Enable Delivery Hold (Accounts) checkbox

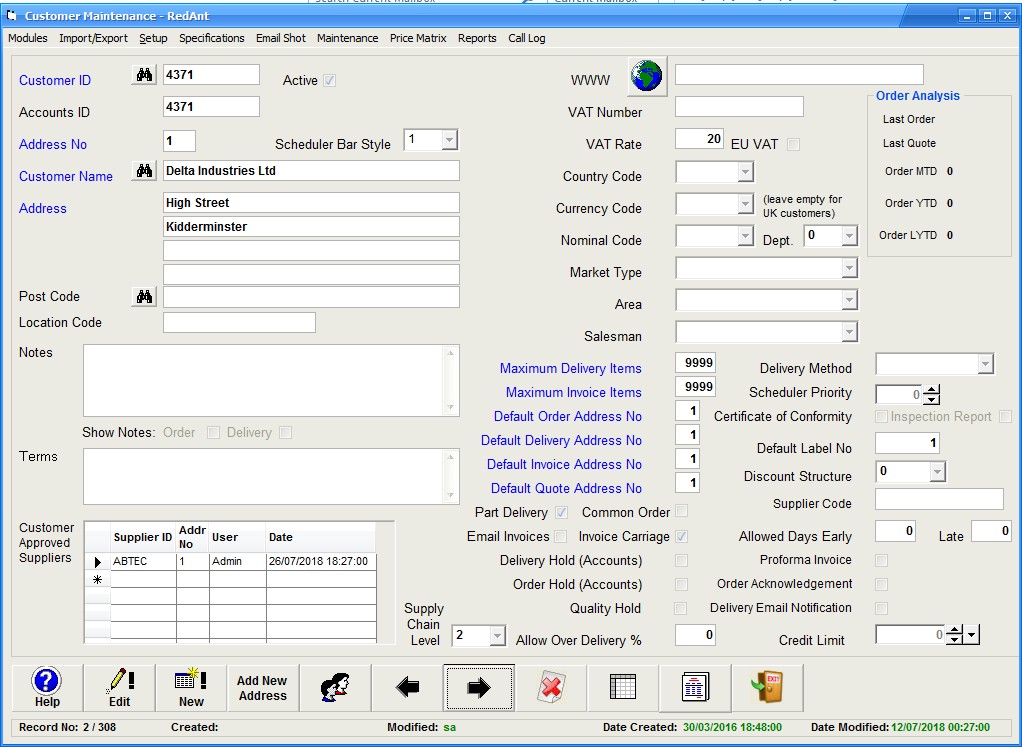(x=681, y=561)
